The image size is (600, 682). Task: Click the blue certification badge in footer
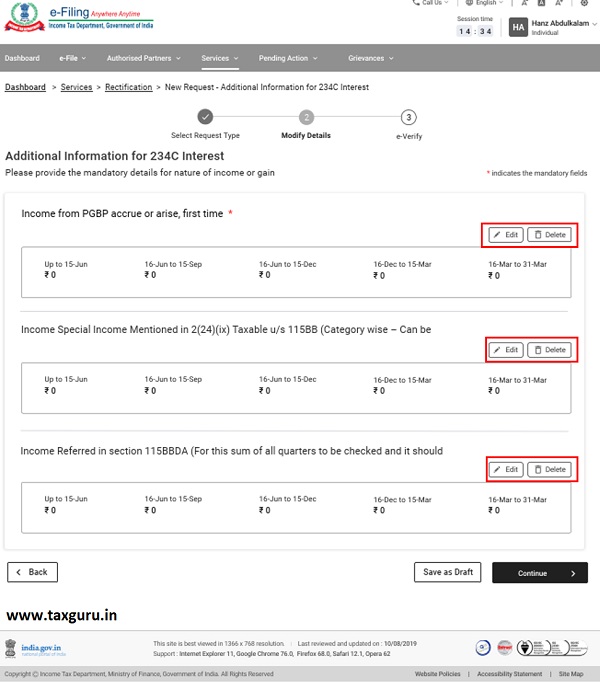483,648
